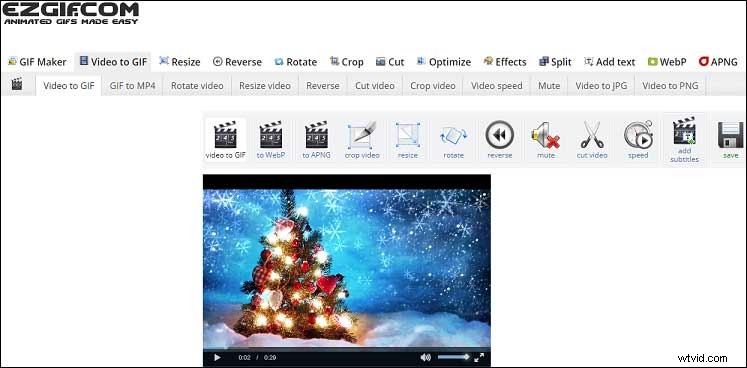Select the mute speaker tool icon
The image size is (747, 368).
tap(546, 140)
